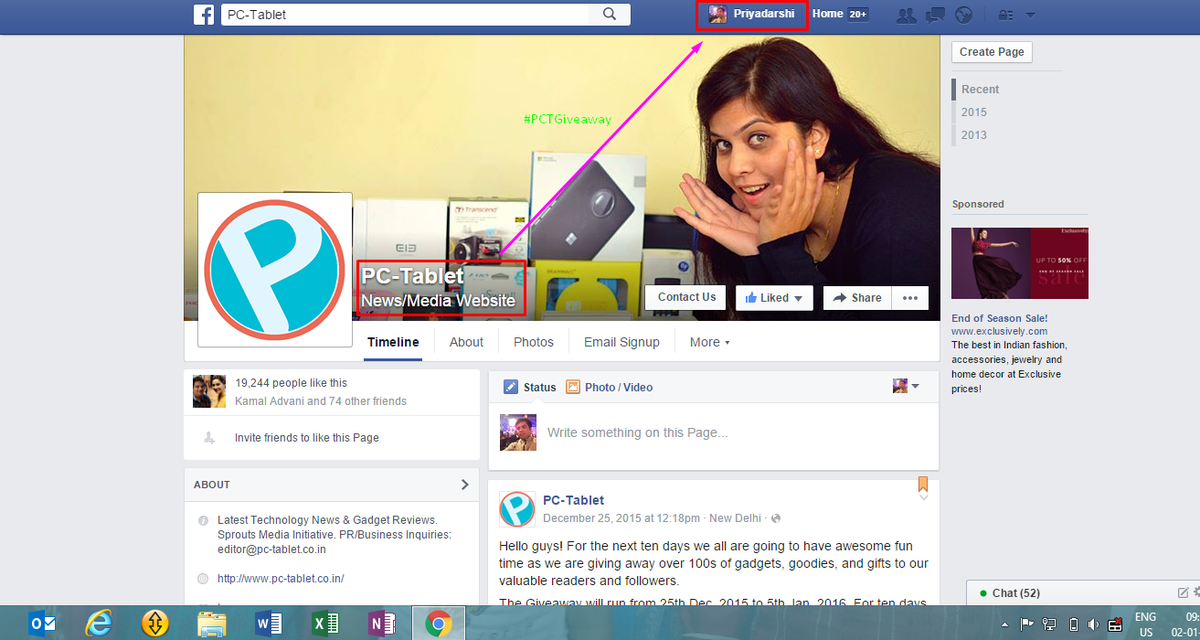Screen dimensions: 1200x640
Task: Open posting-as audience selector in composer
Action: point(906,385)
